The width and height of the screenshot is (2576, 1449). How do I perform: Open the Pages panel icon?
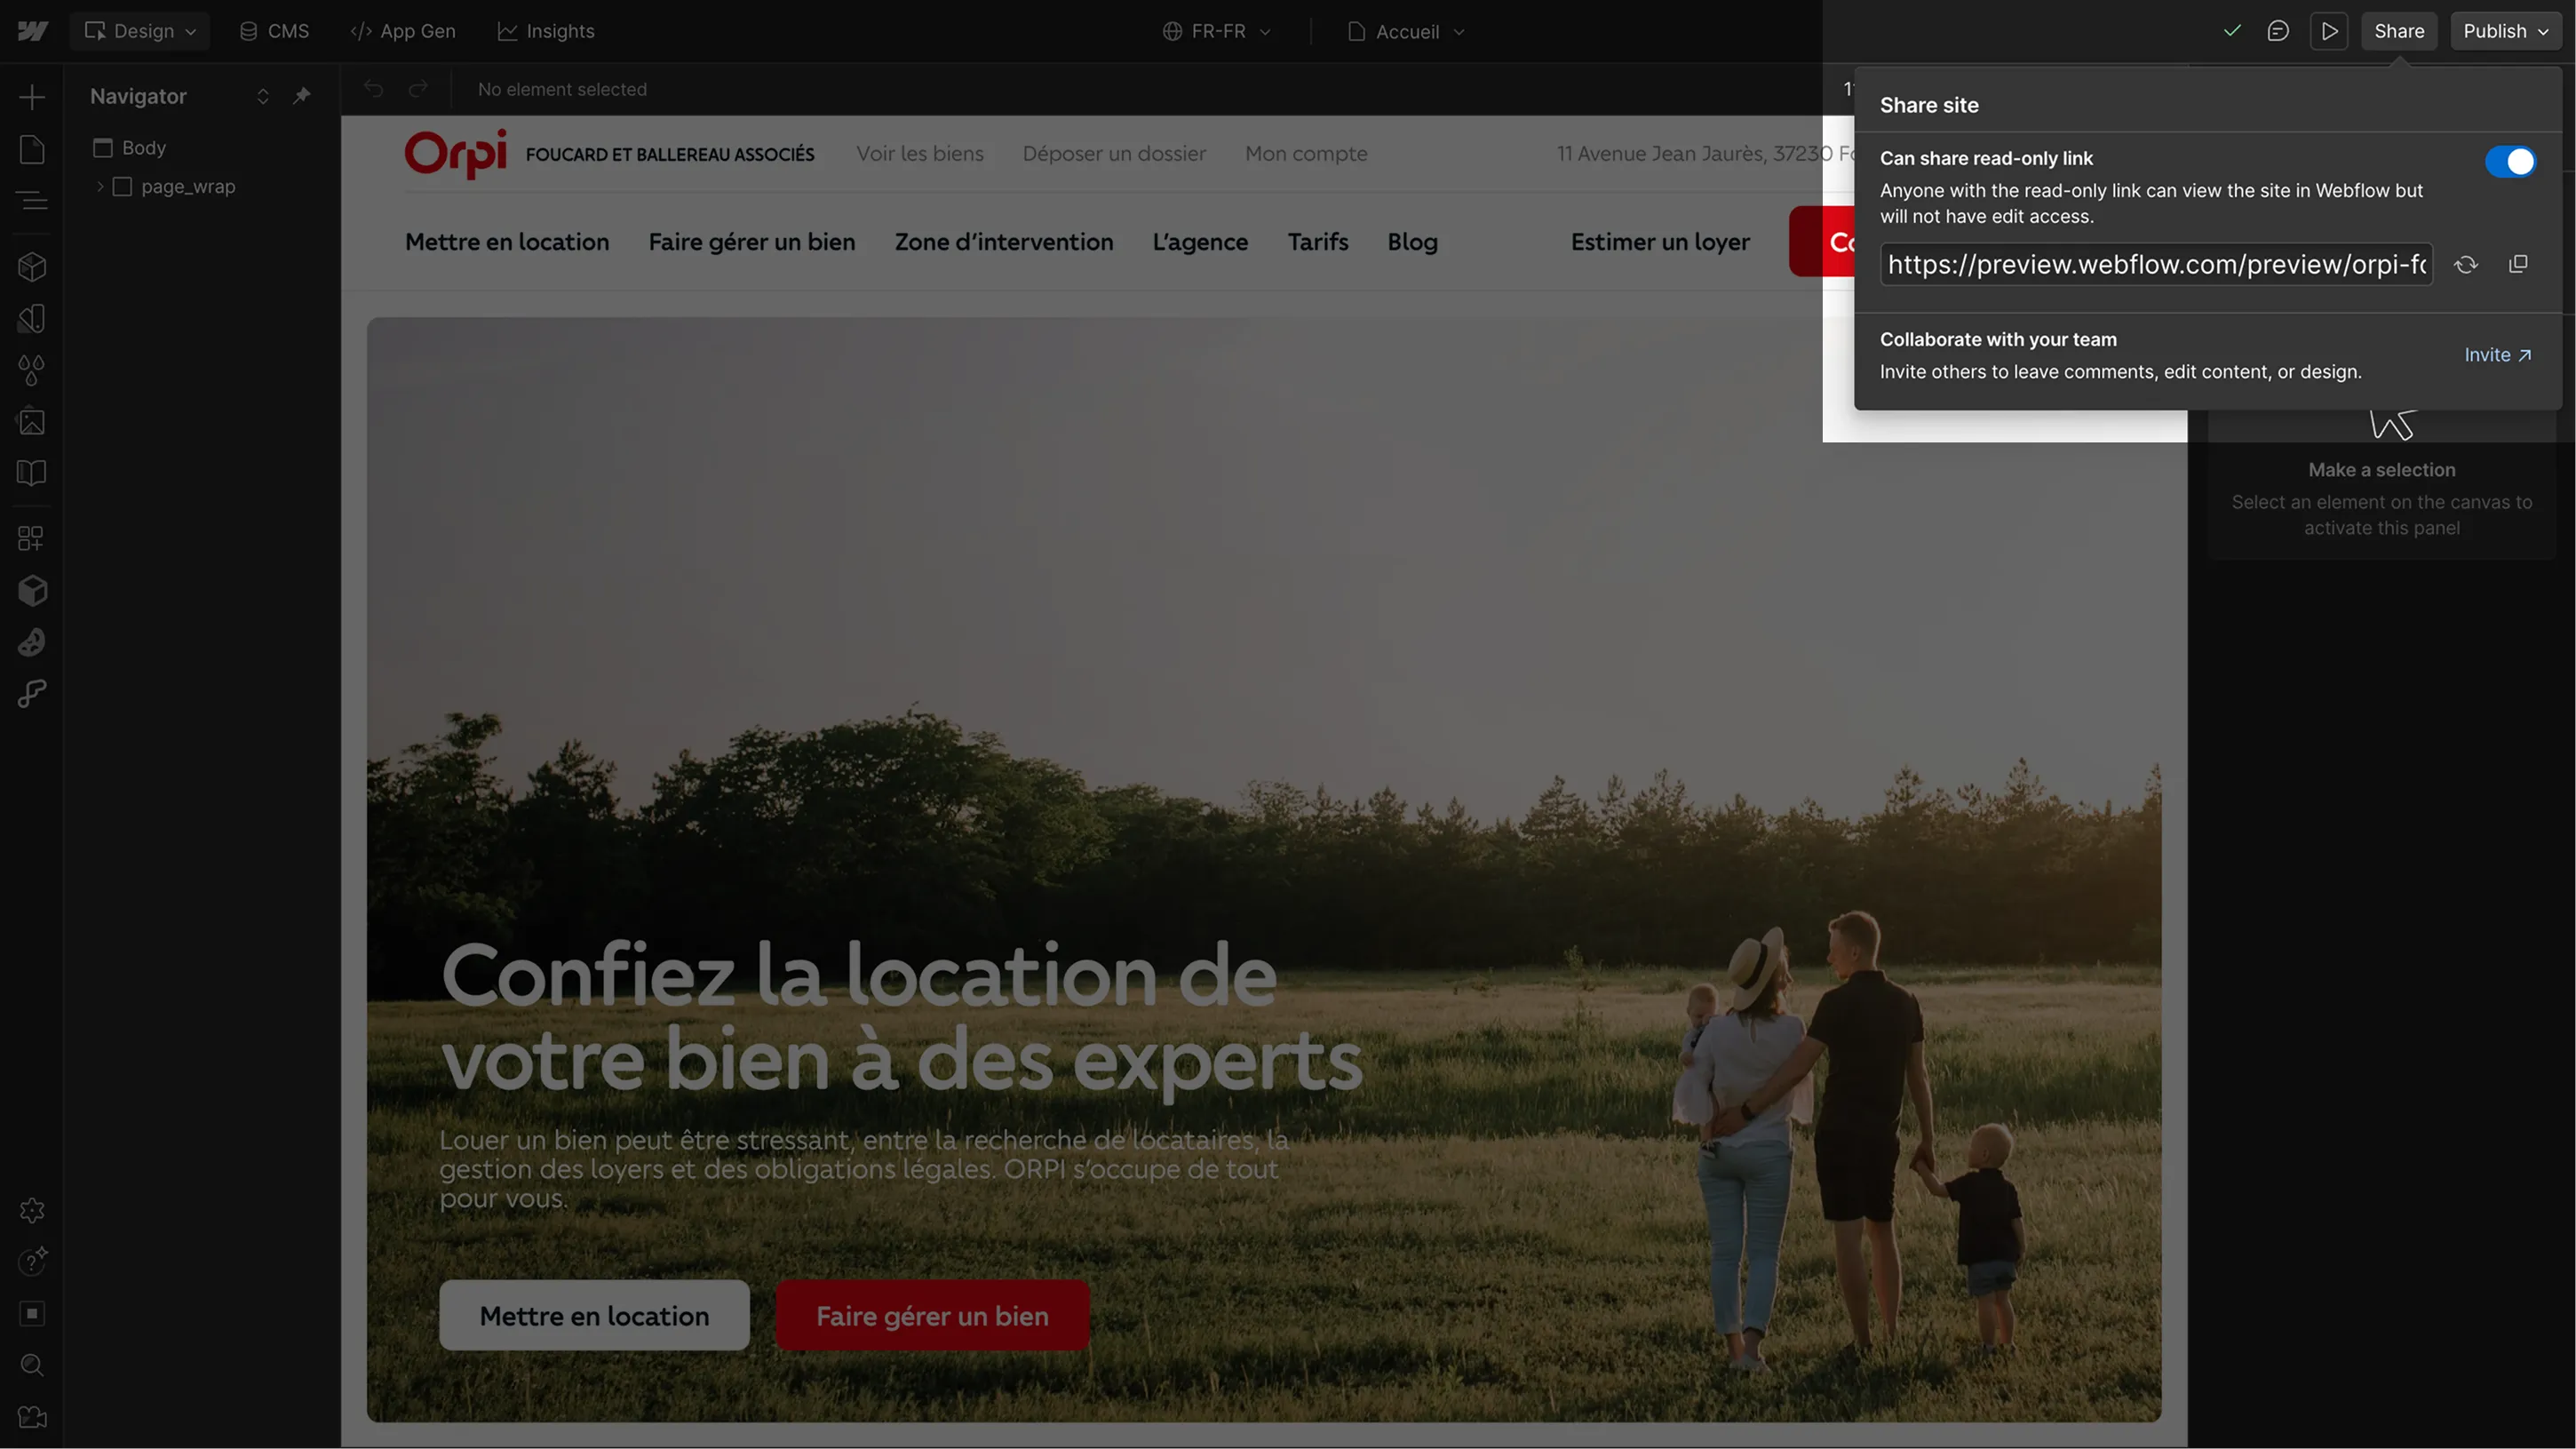32,149
